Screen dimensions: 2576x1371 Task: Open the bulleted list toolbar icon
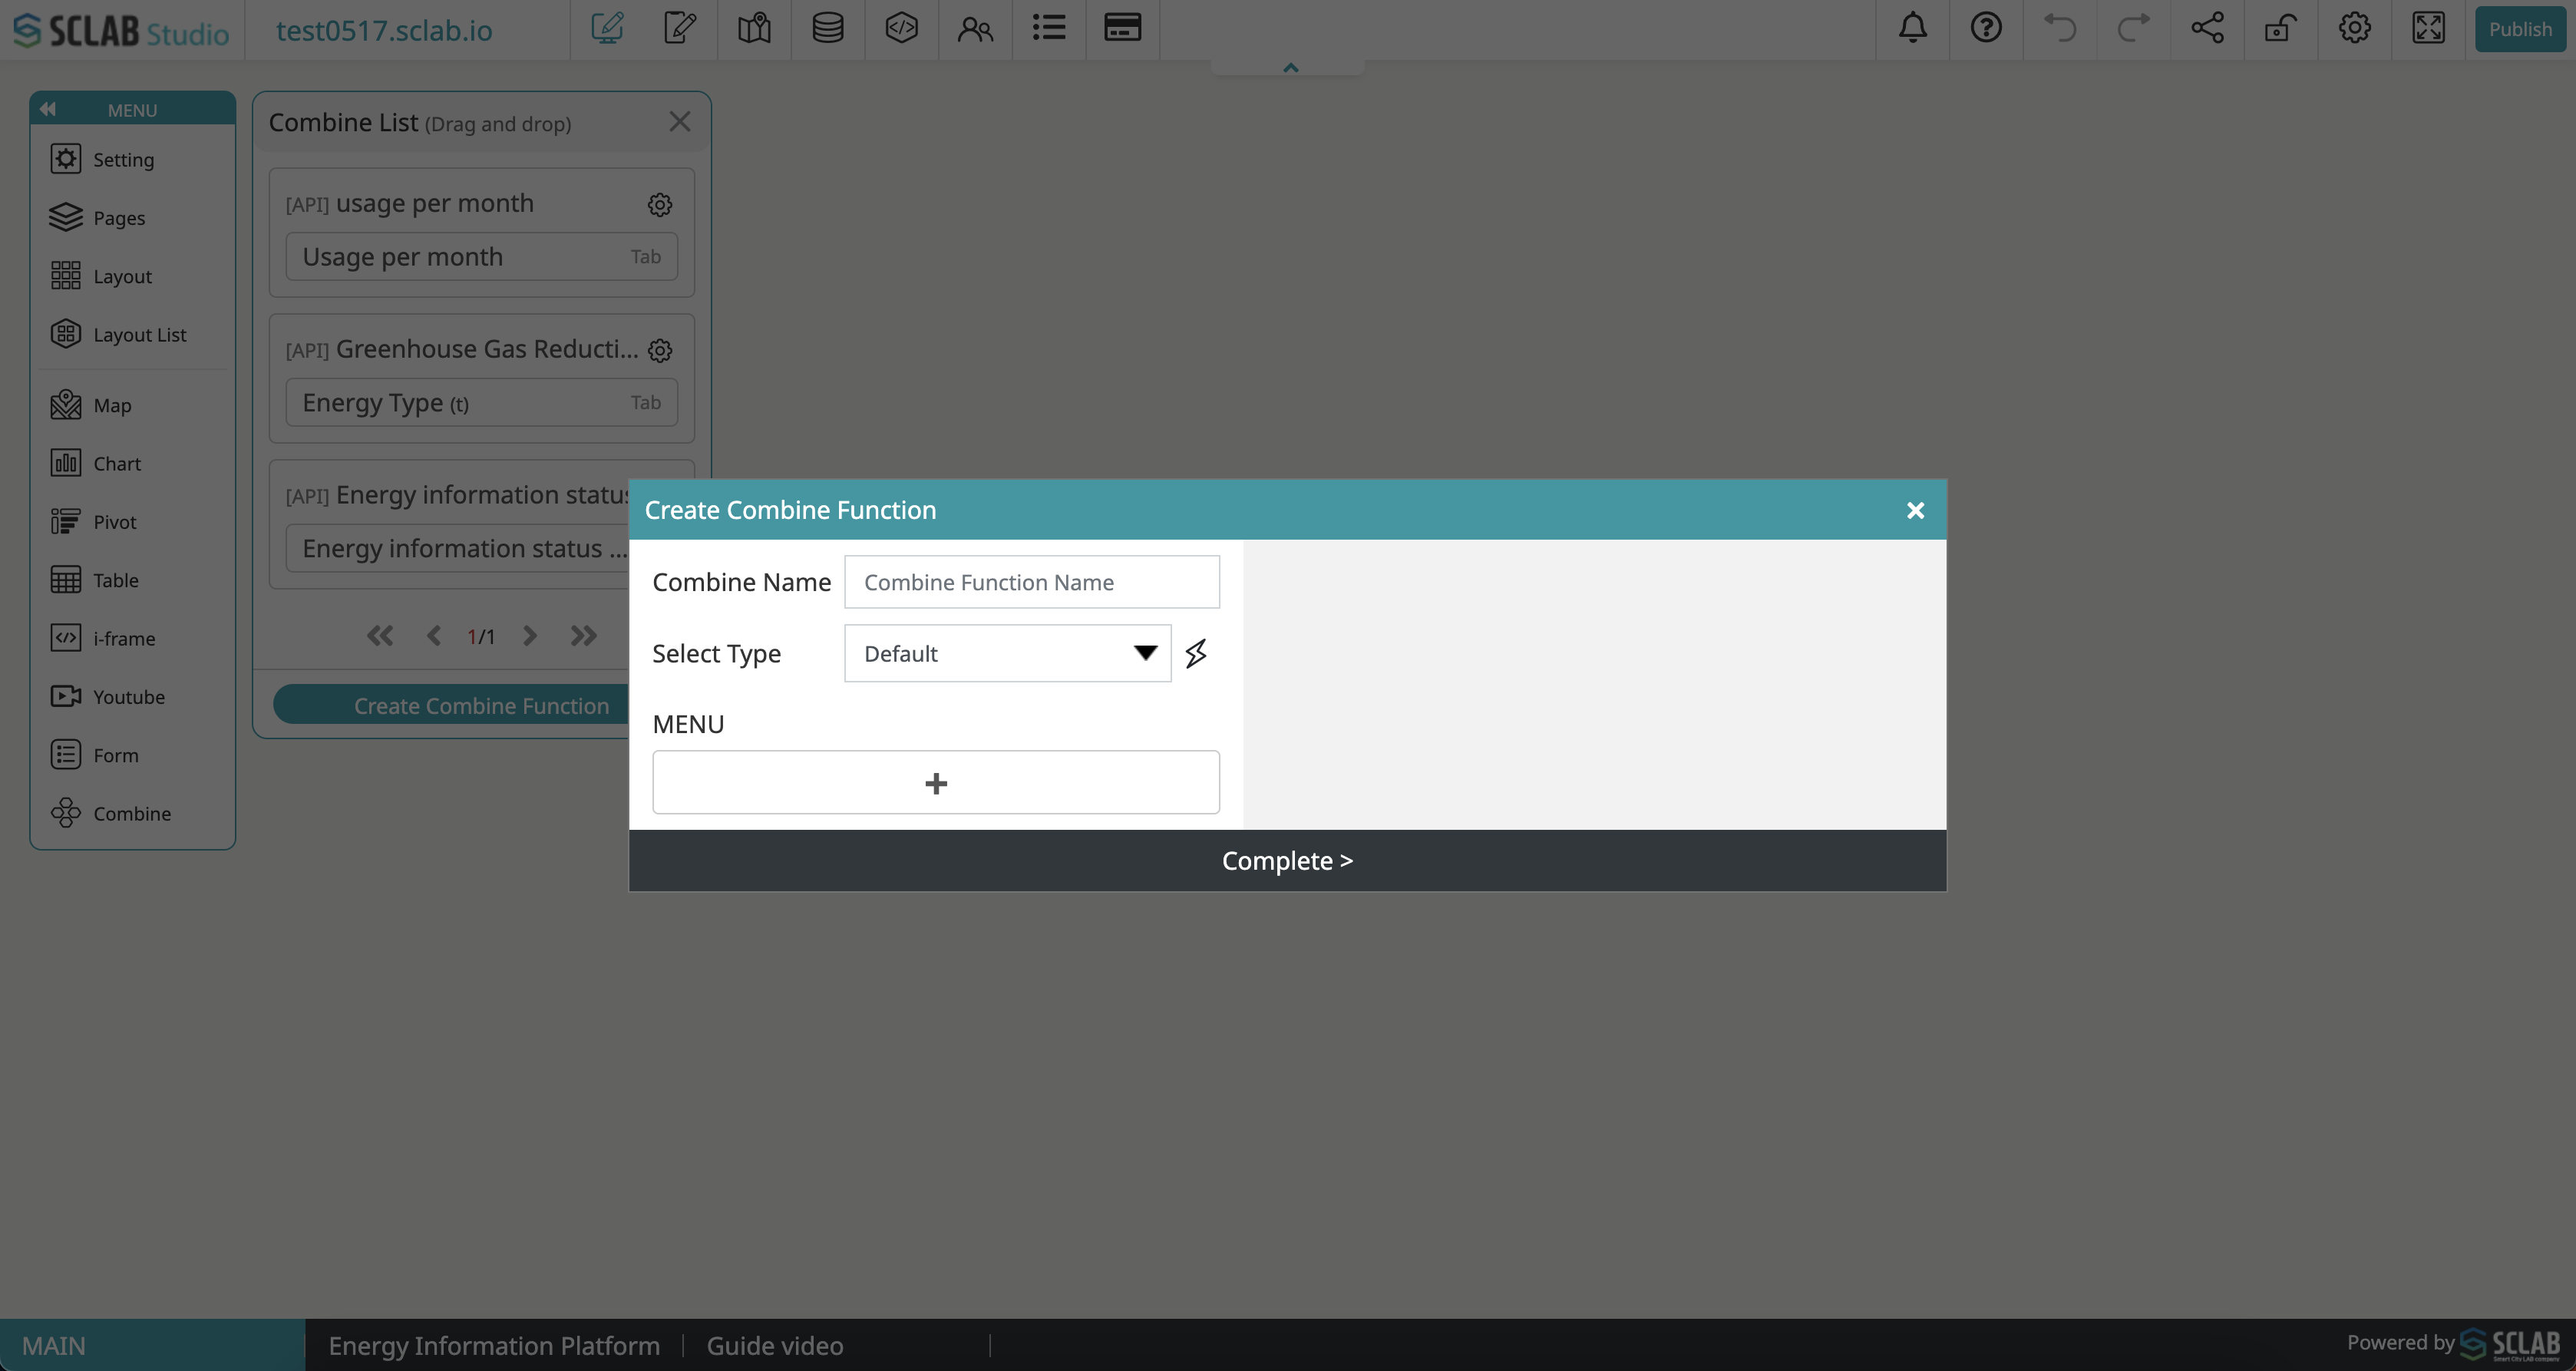tap(1049, 28)
